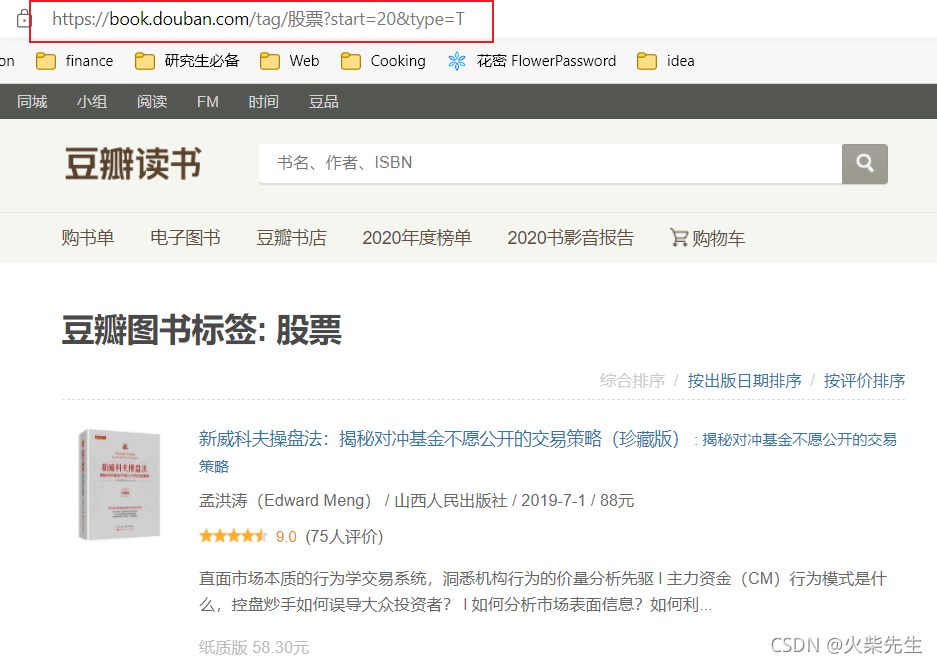Click the 豆瓣读书 logo
The image size is (937, 663).
(x=133, y=164)
